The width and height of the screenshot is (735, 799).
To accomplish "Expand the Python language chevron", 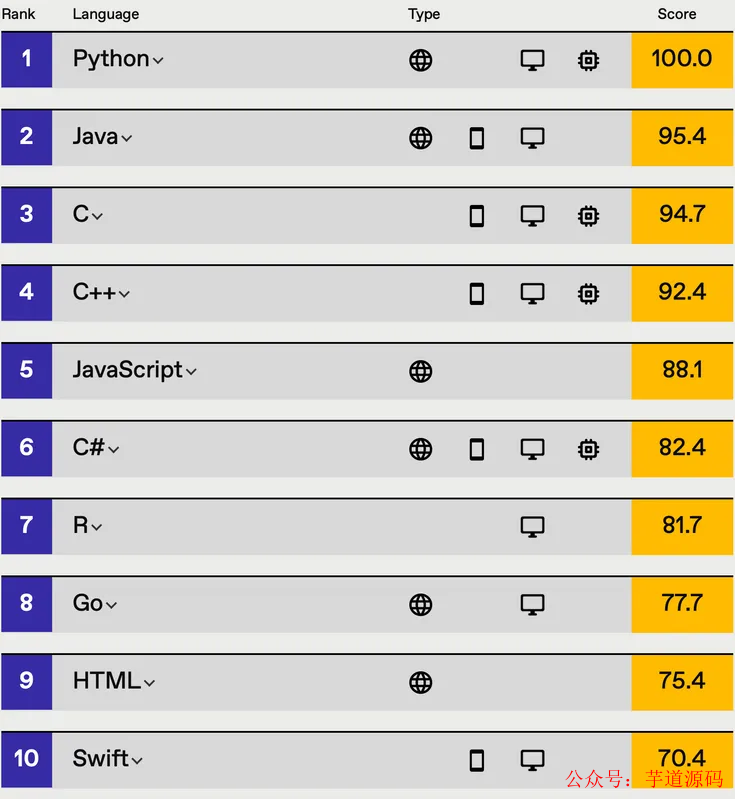I will [x=158, y=61].
